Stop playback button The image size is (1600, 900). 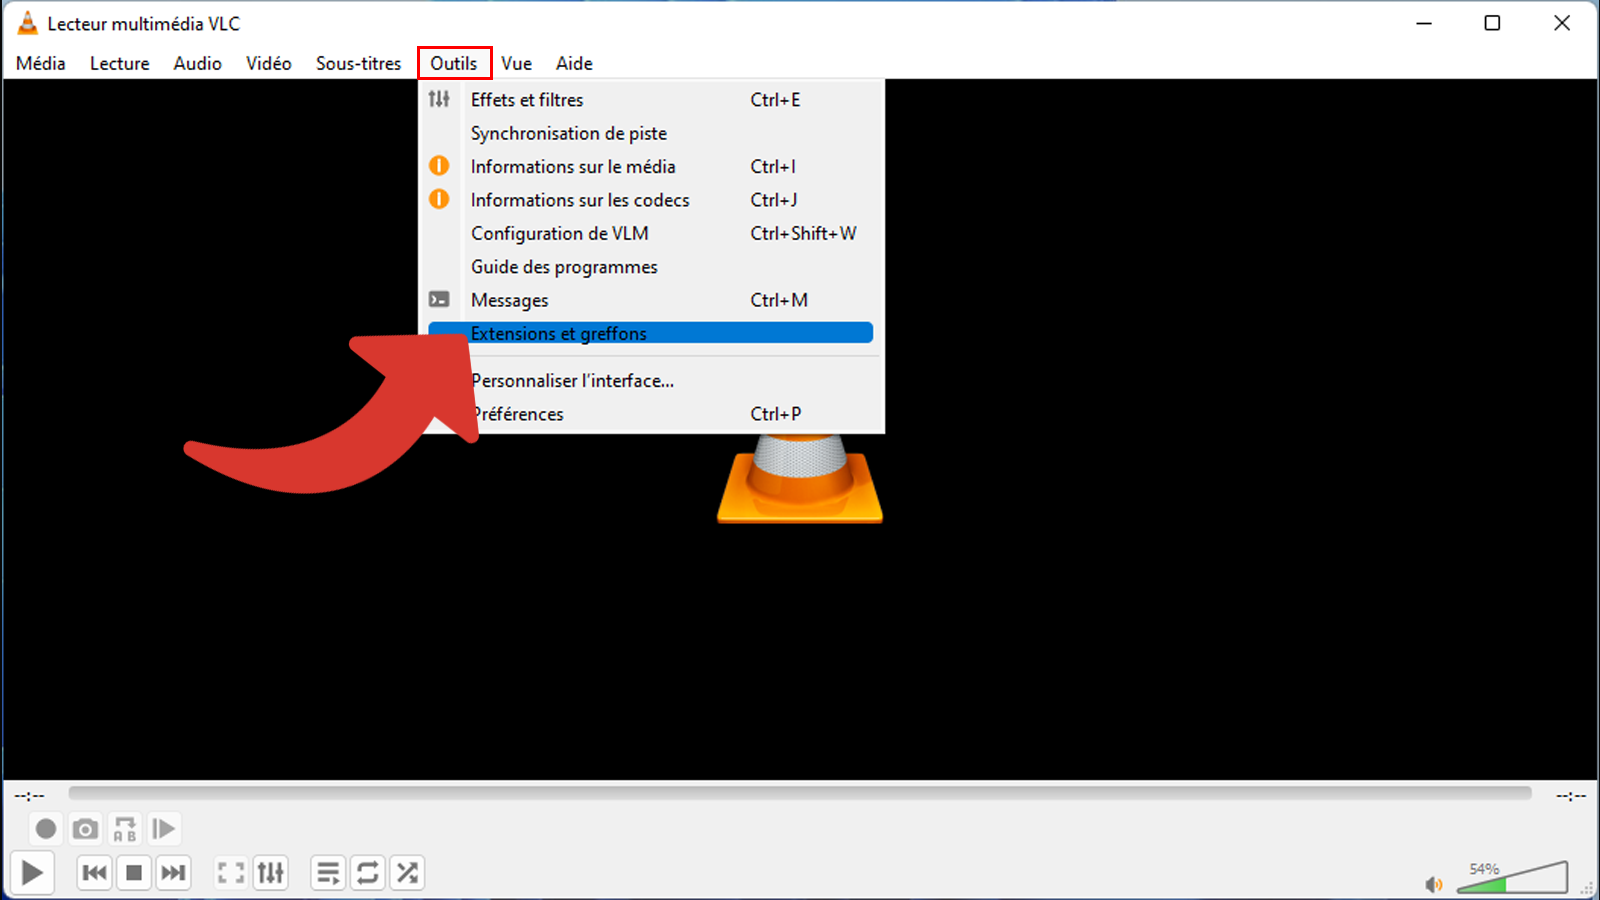coord(134,873)
